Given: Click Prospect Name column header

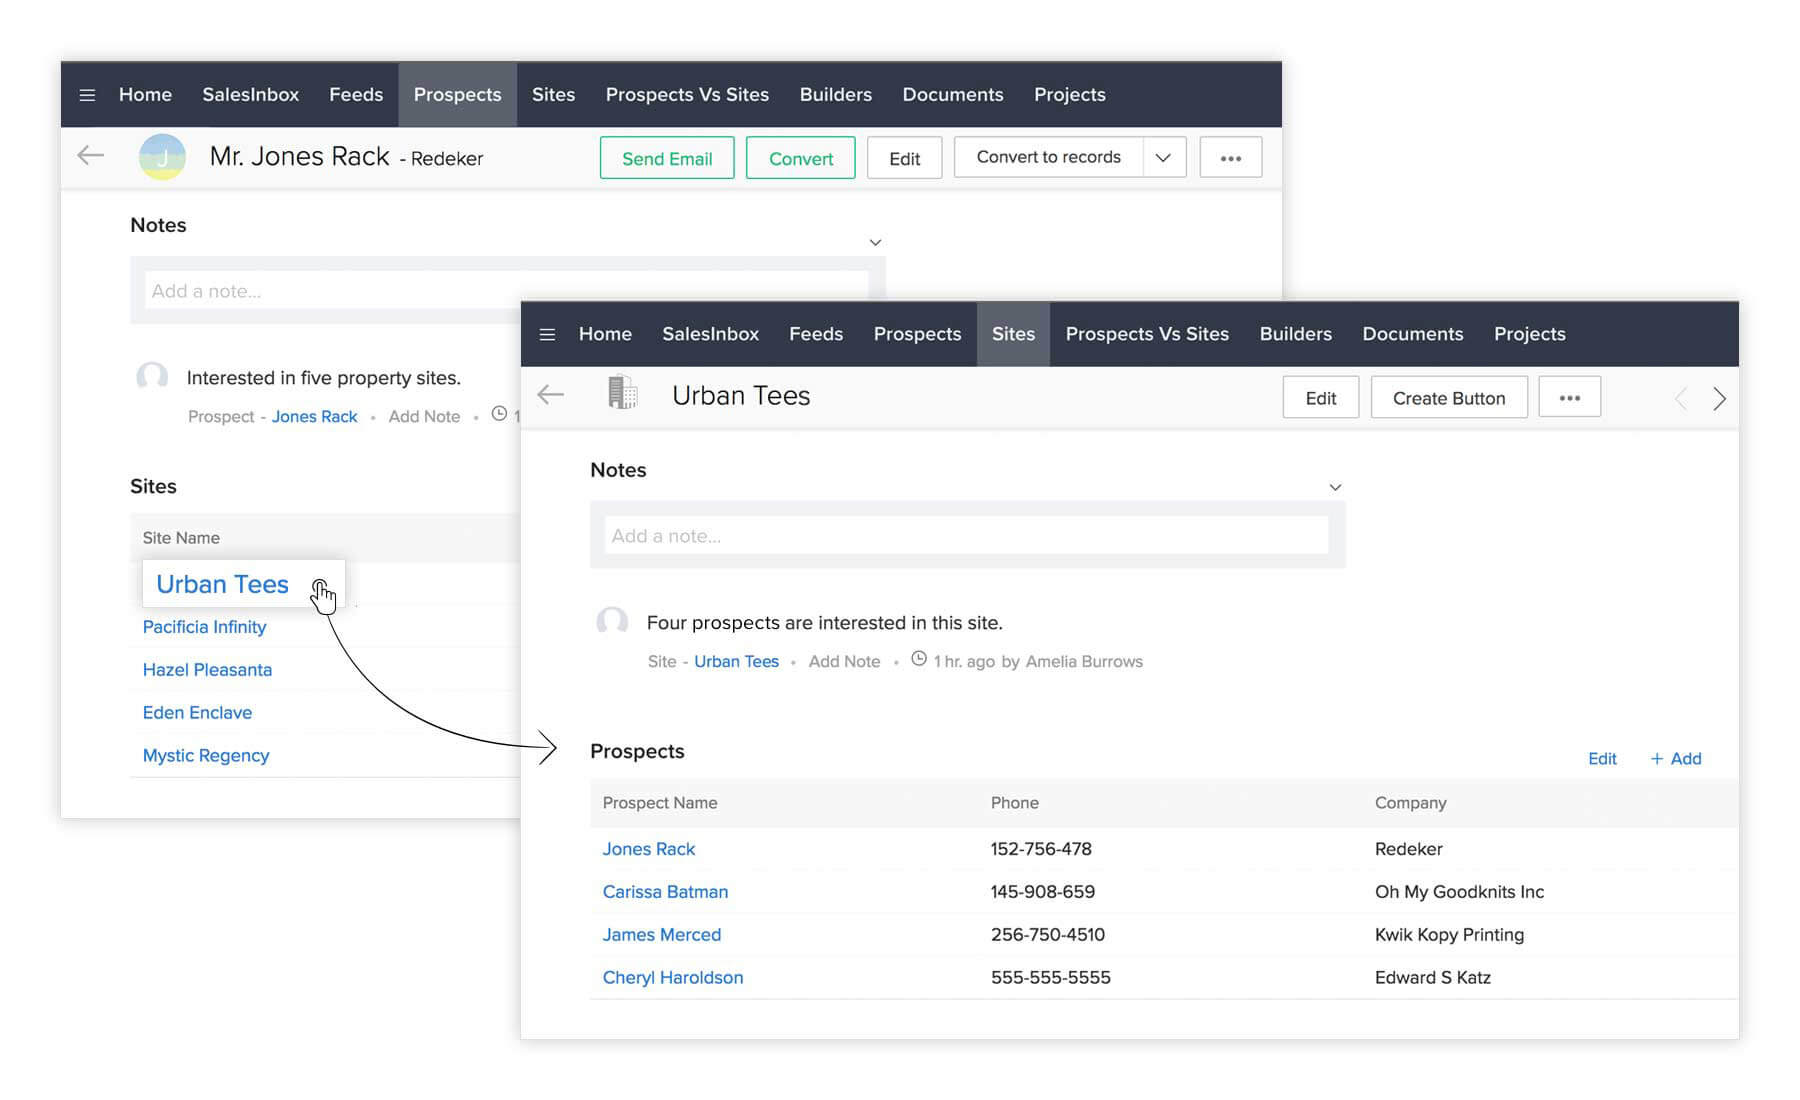Looking at the screenshot, I should coord(659,803).
